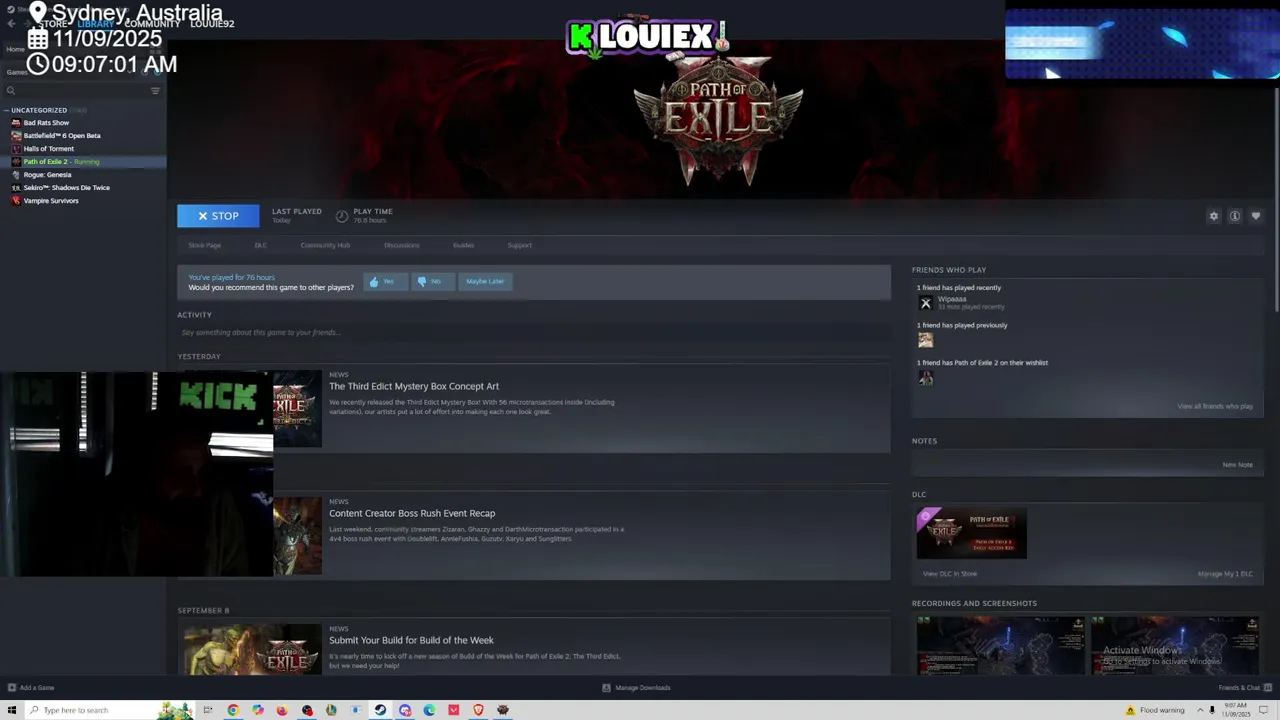Image resolution: width=1280 pixels, height=720 pixels.
Task: Open the Windows notification center icon
Action: pos(1264,710)
